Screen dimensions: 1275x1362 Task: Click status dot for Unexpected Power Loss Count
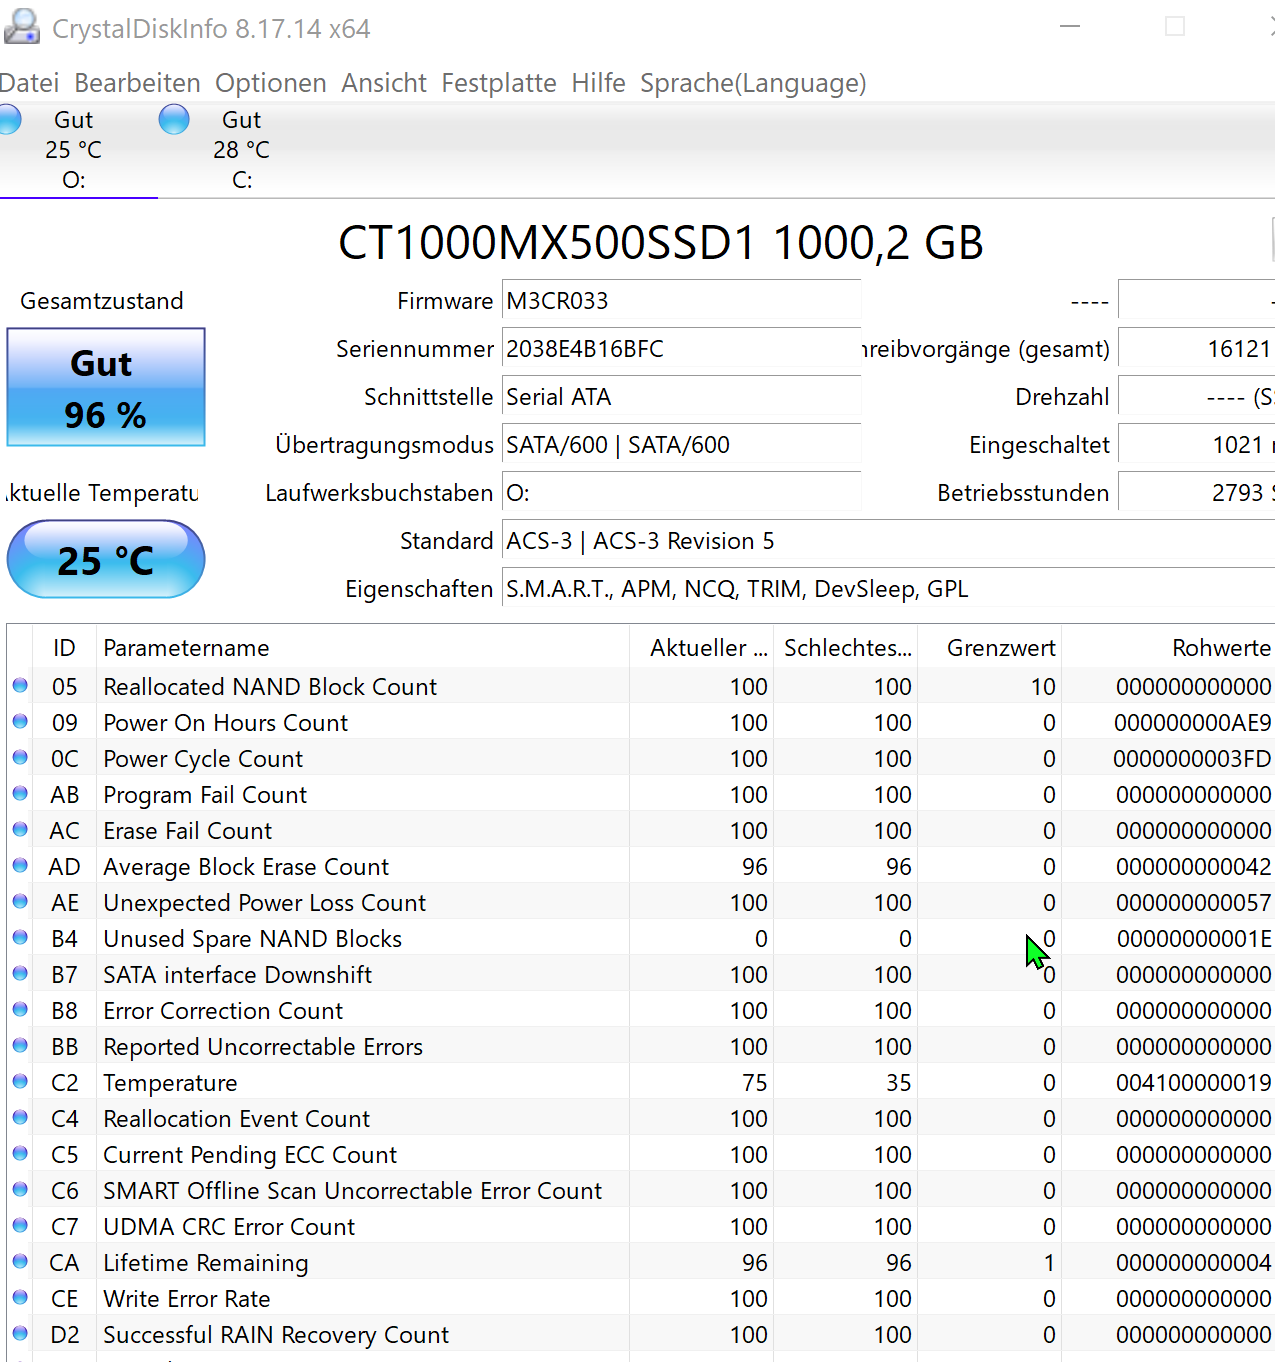click(20, 902)
